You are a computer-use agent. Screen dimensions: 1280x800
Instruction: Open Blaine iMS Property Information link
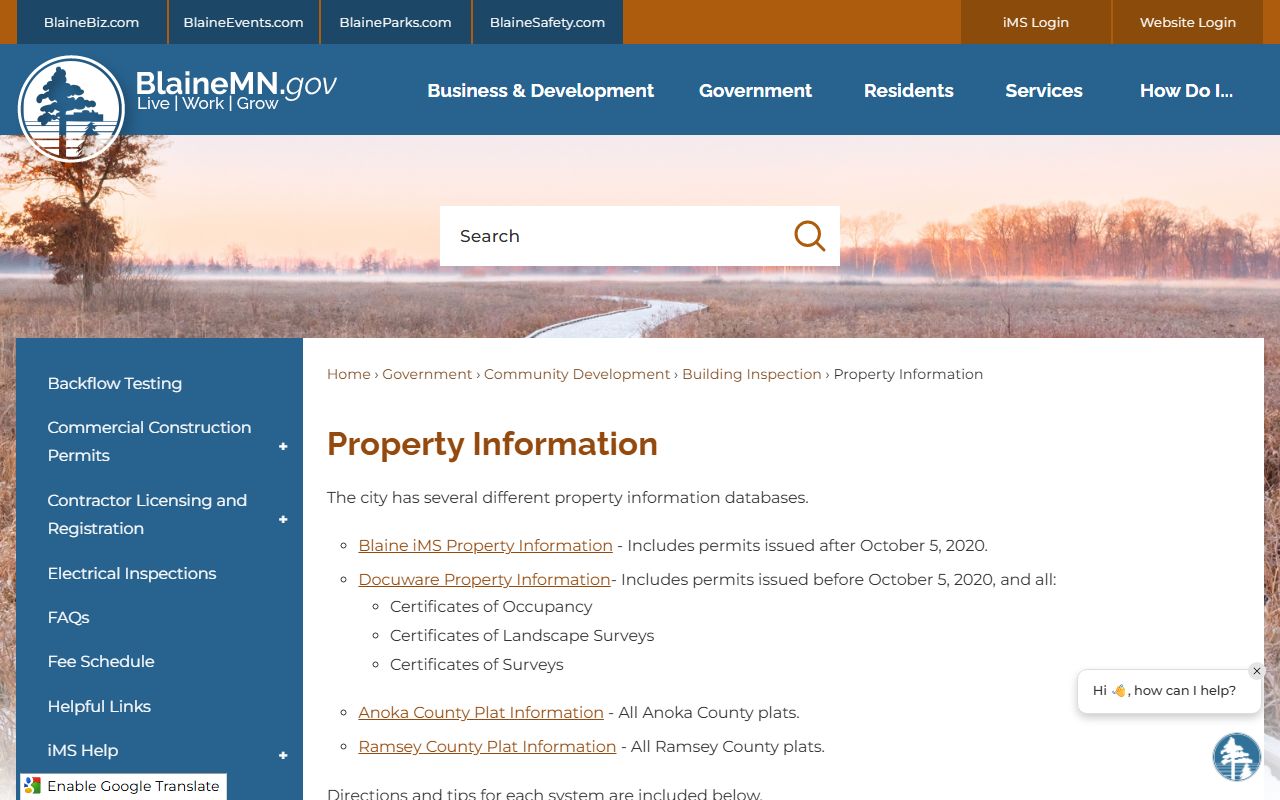tap(485, 546)
